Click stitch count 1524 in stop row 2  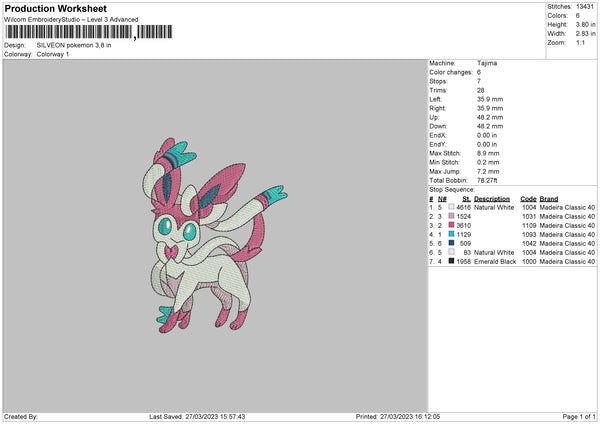point(463,217)
